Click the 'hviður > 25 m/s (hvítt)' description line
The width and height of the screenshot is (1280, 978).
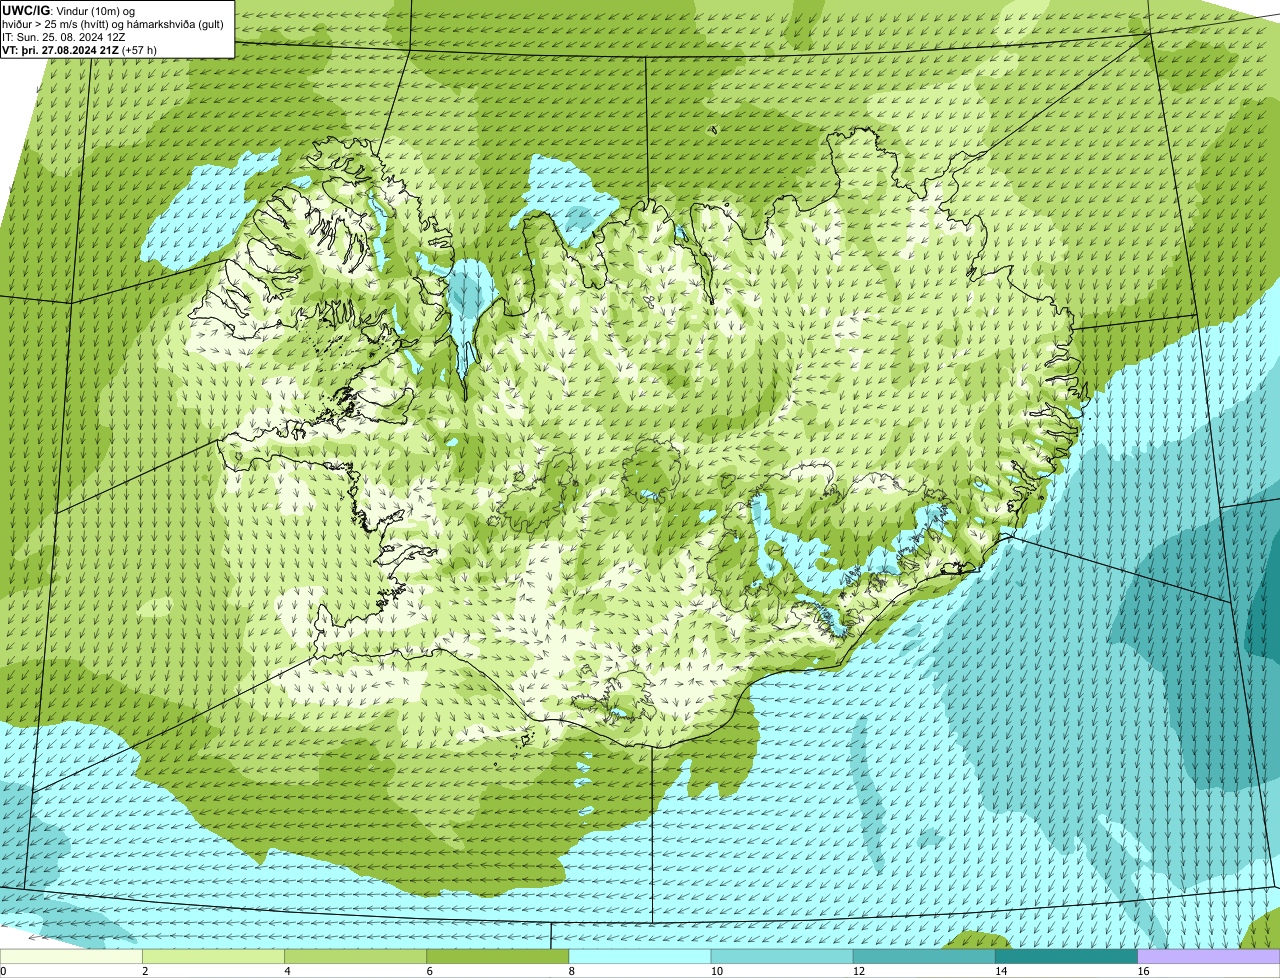(x=113, y=24)
